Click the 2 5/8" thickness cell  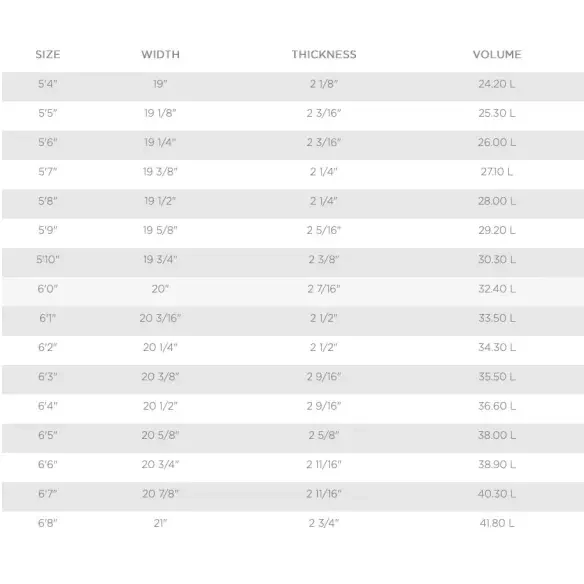[324, 435]
